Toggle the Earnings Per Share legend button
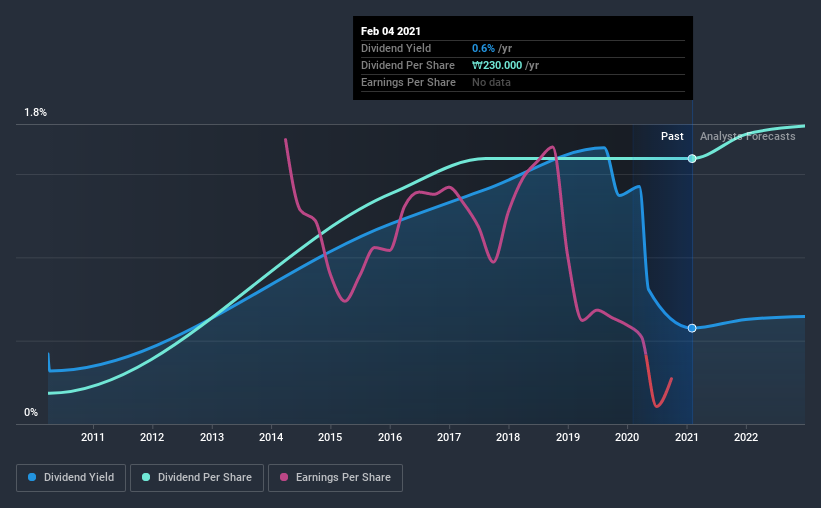The image size is (821, 508). (335, 478)
